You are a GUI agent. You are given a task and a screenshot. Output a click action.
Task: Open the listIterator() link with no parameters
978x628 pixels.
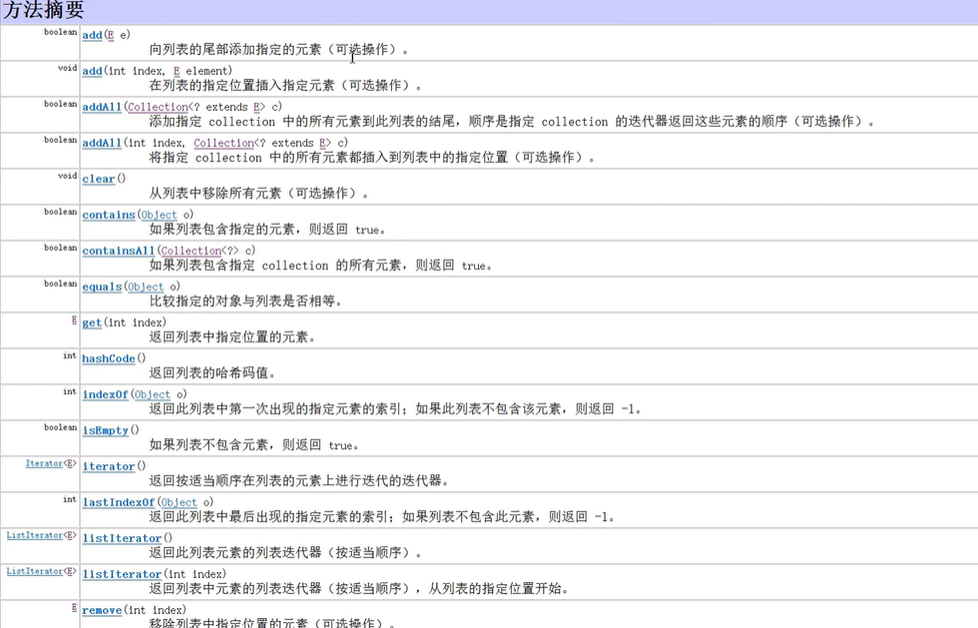[122, 538]
